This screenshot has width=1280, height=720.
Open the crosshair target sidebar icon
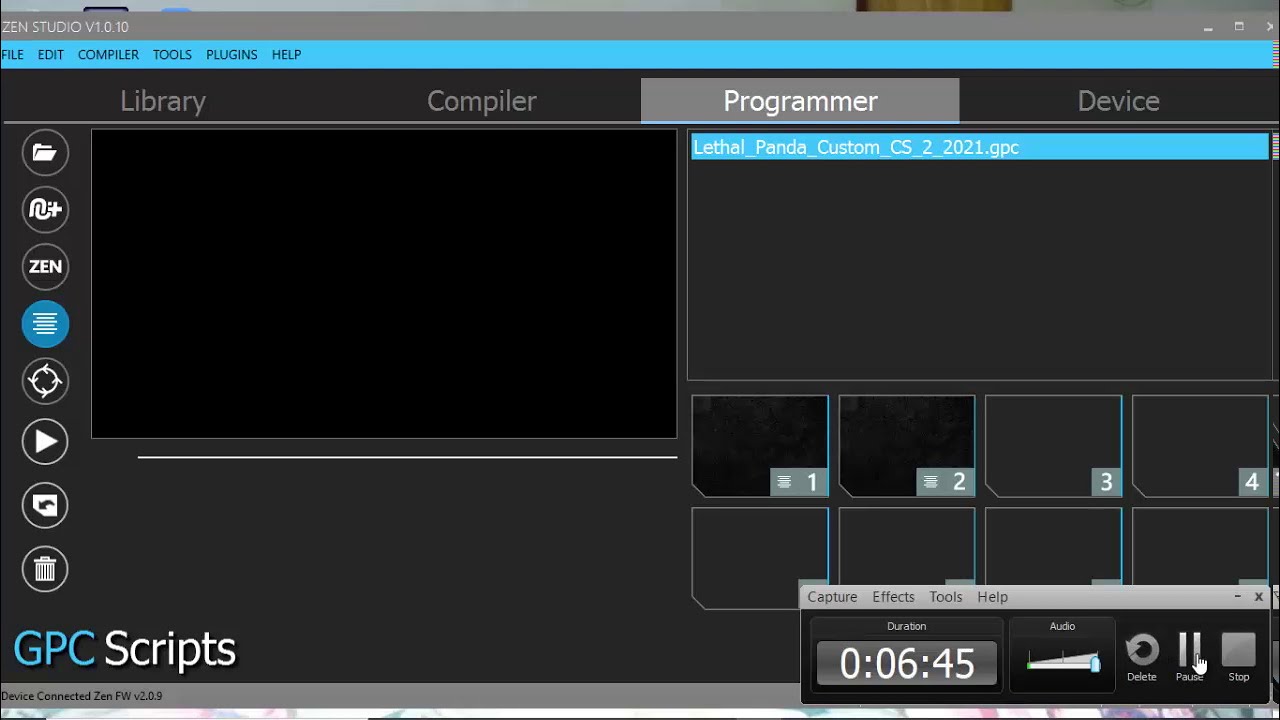pos(45,381)
